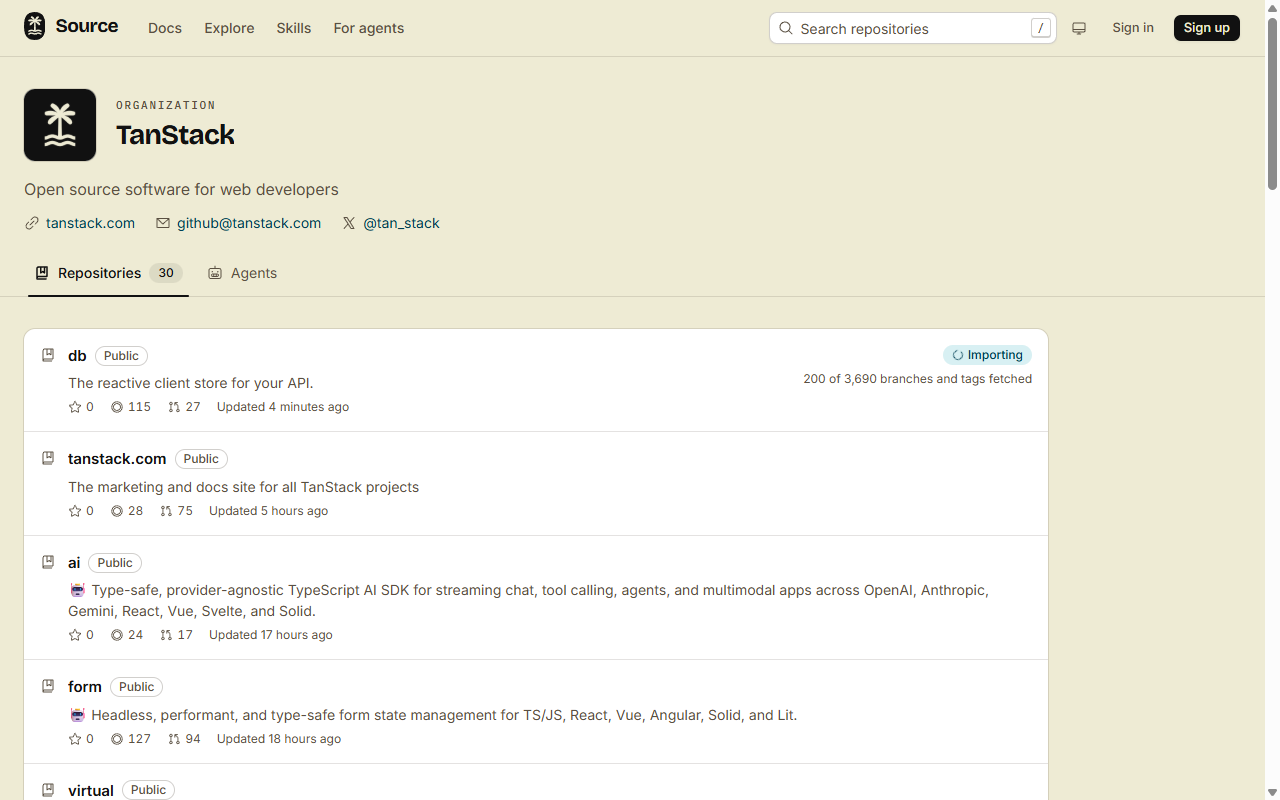Visit the tanstack.com website link

tap(90, 223)
